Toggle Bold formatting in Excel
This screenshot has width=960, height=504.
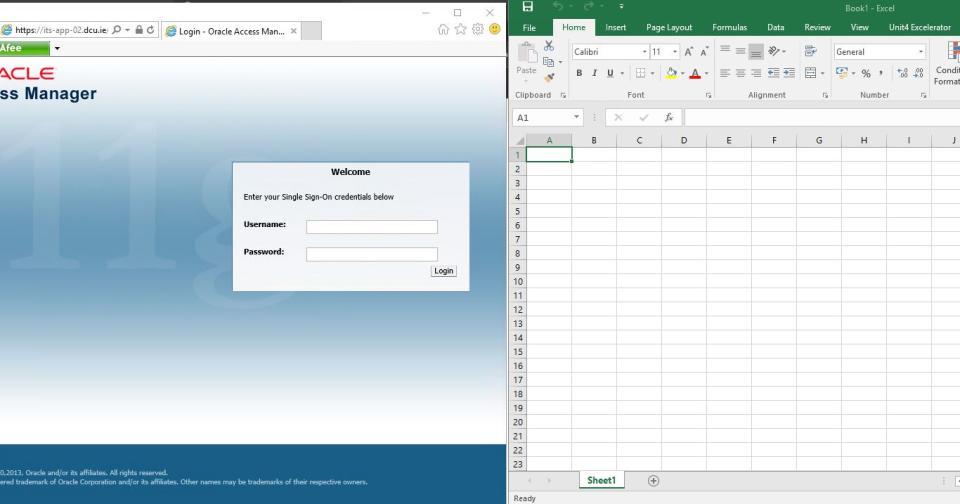point(579,73)
